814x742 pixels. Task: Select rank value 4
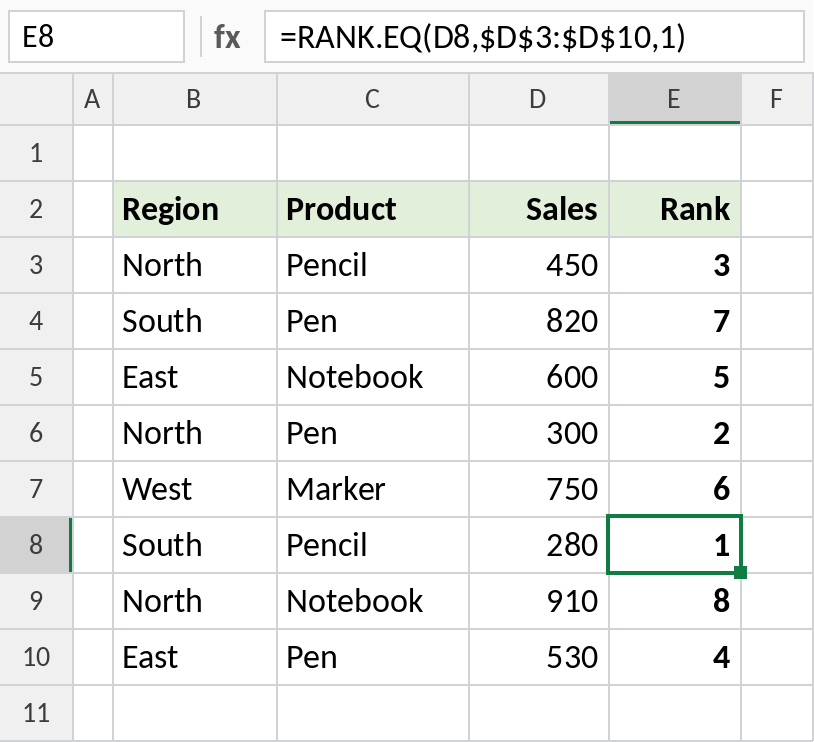pos(675,657)
